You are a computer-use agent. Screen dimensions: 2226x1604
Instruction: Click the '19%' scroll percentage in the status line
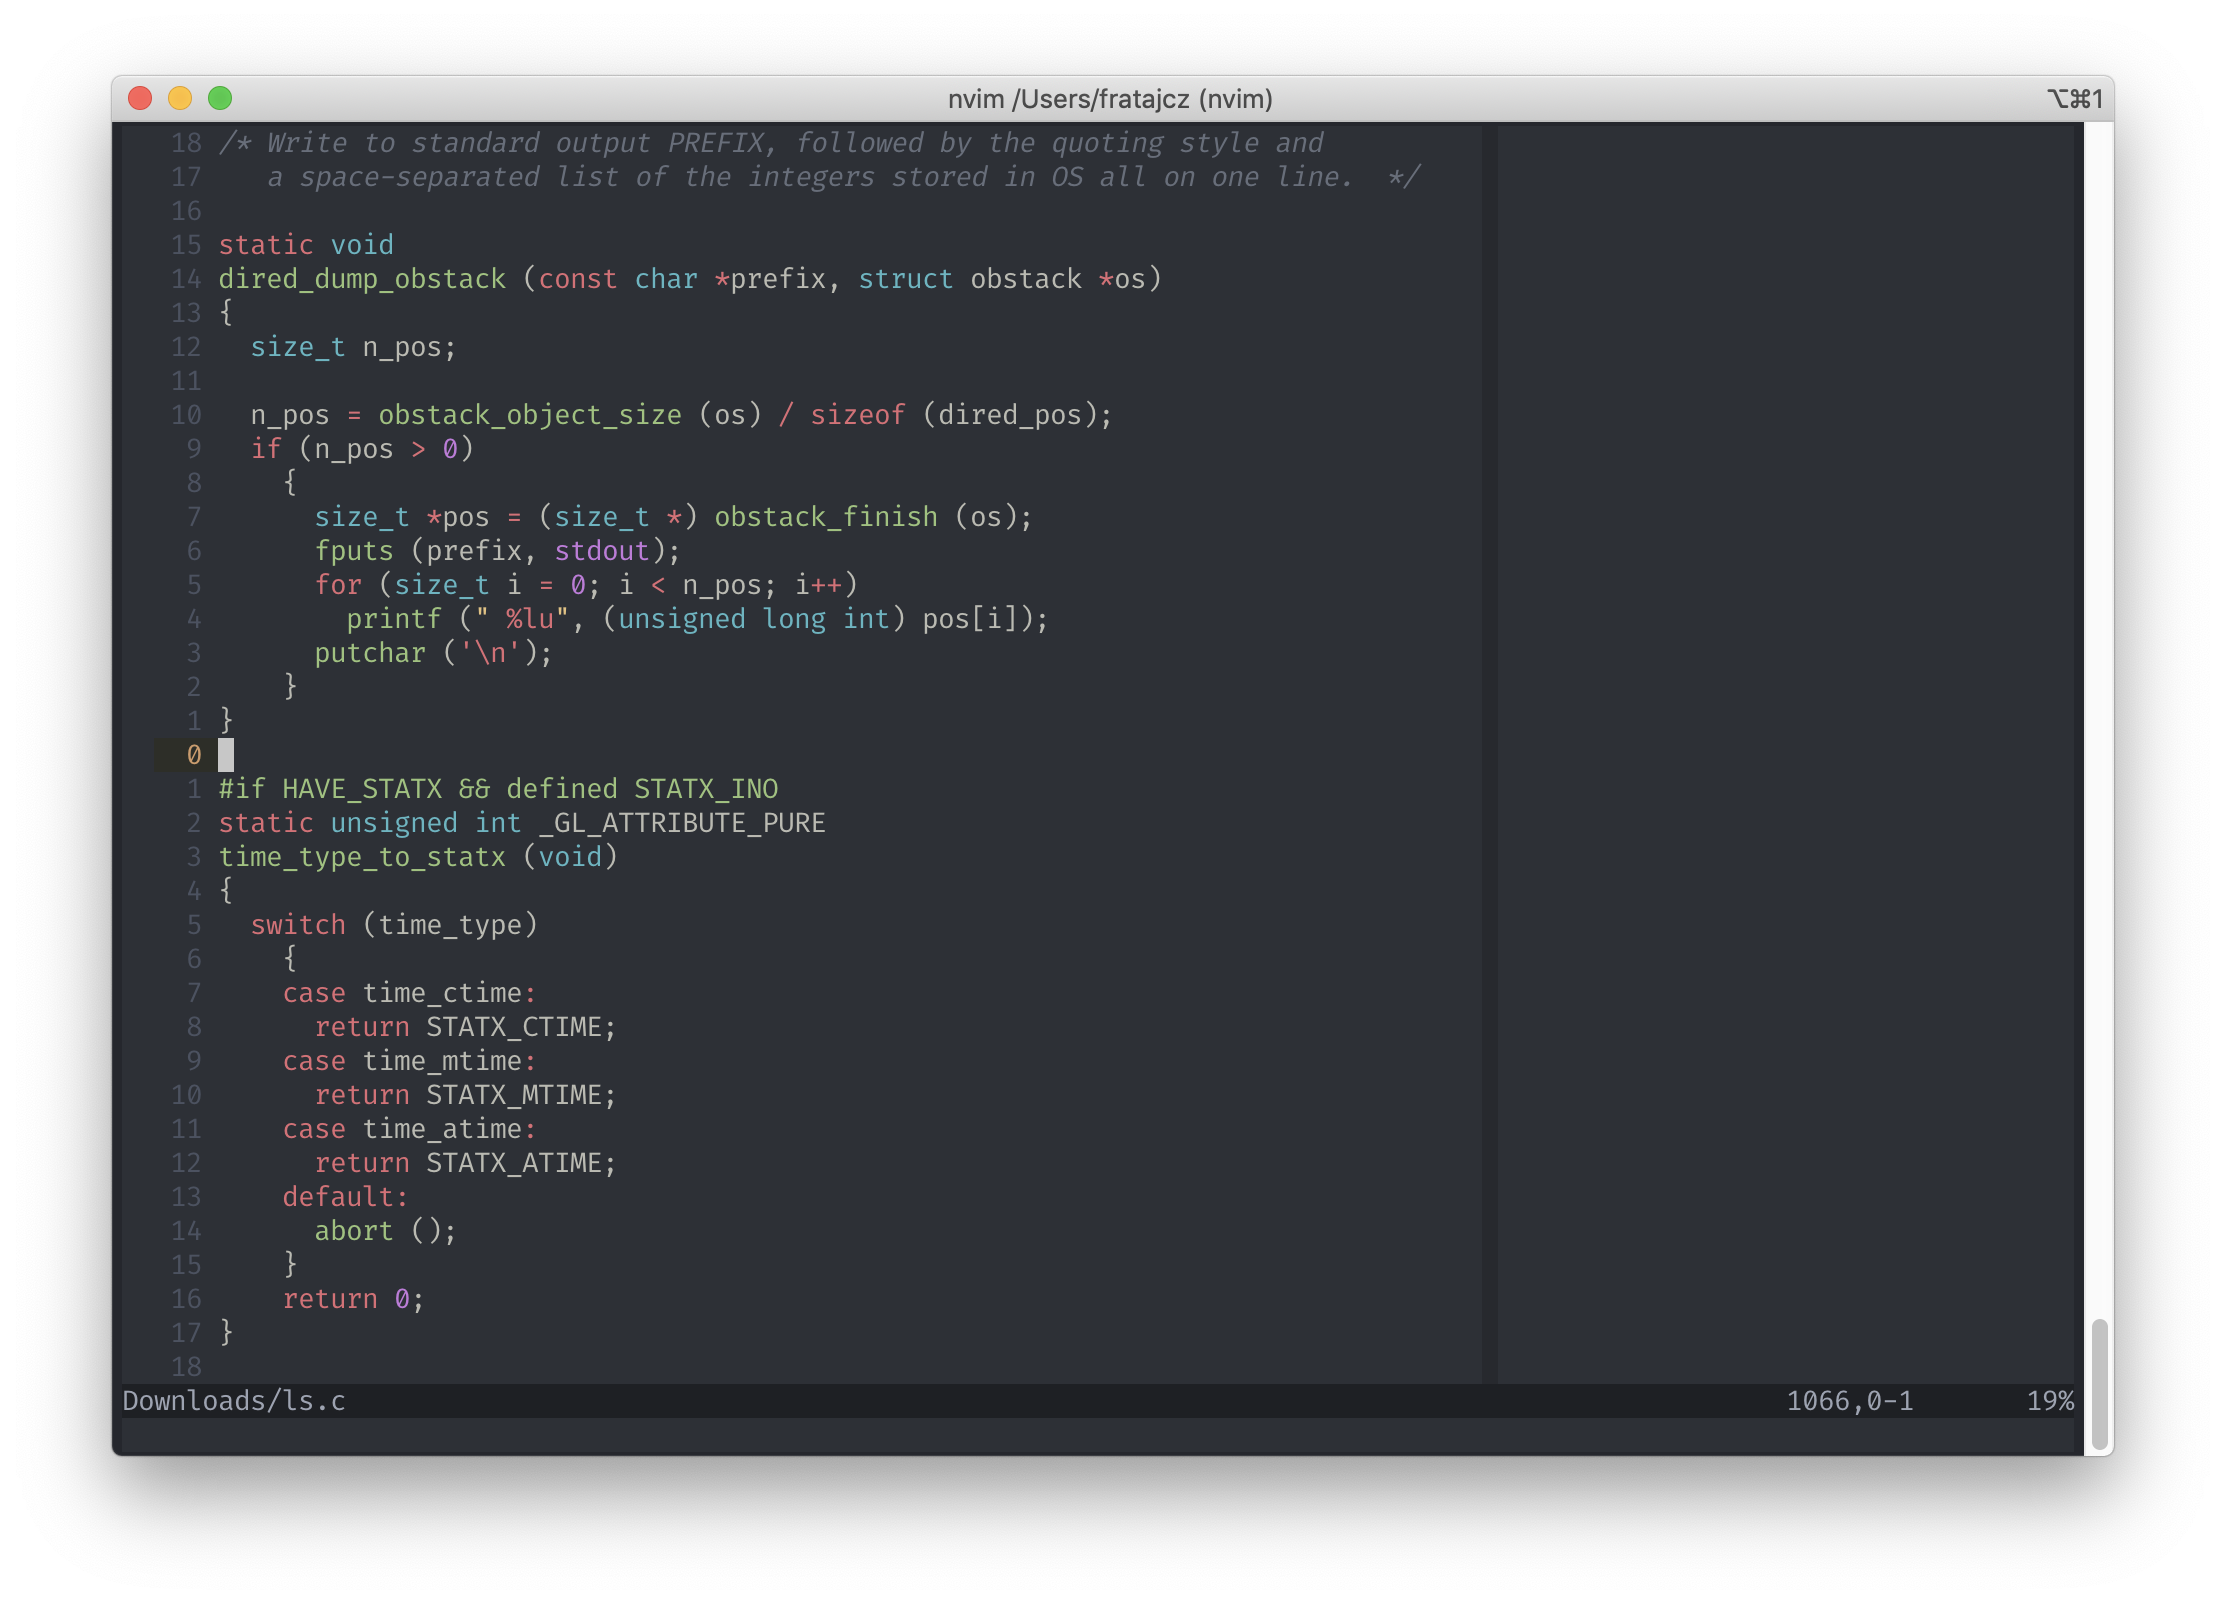click(2050, 1401)
